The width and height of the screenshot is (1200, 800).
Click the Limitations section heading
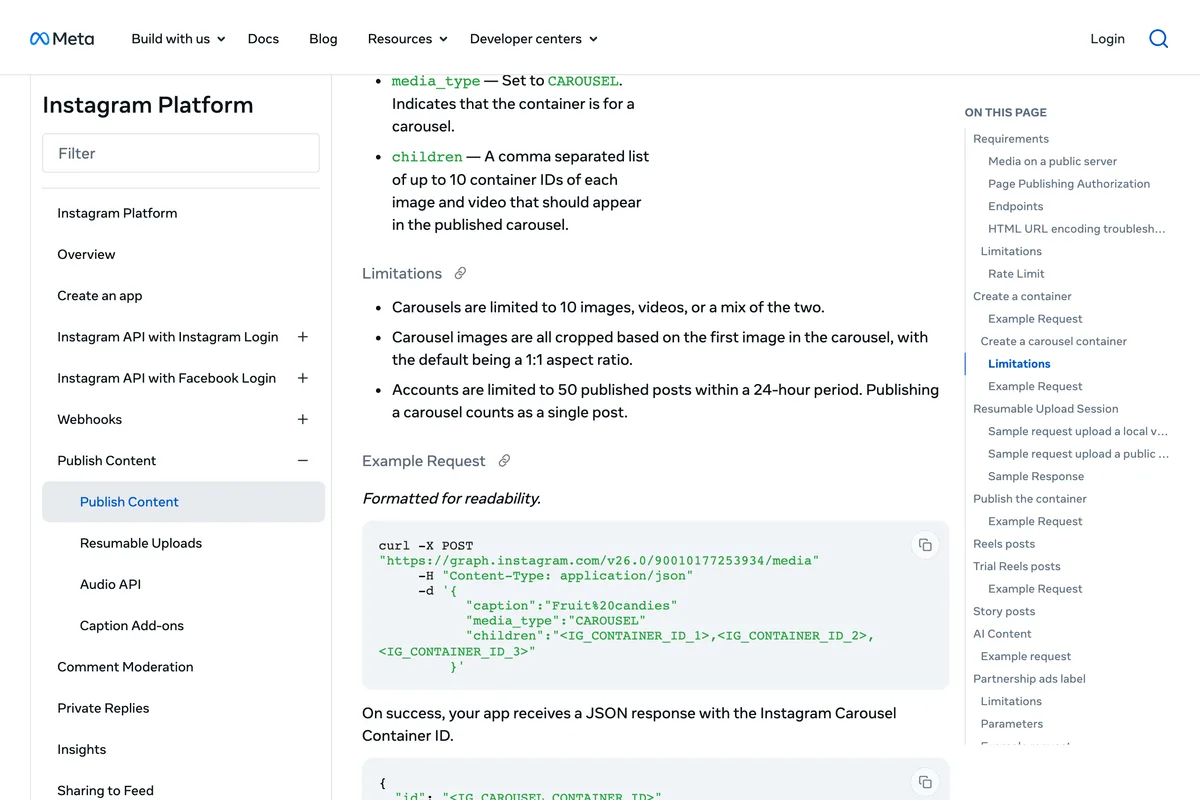[x=402, y=273]
